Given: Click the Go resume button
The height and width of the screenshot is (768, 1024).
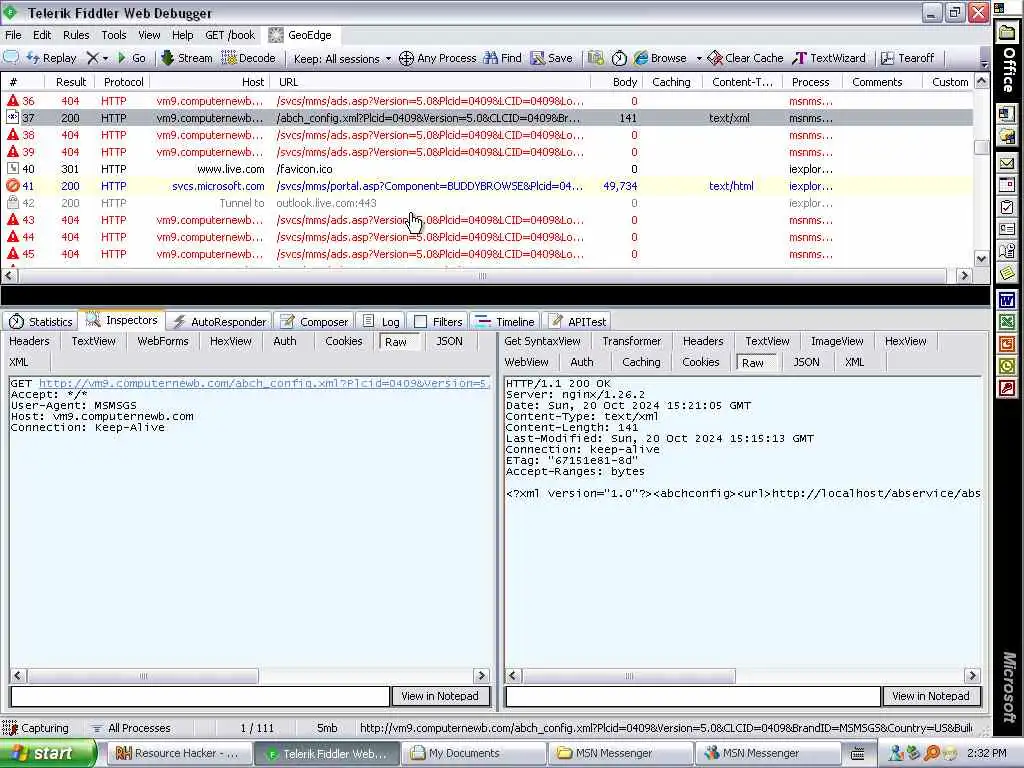Looking at the screenshot, I should coord(131,58).
